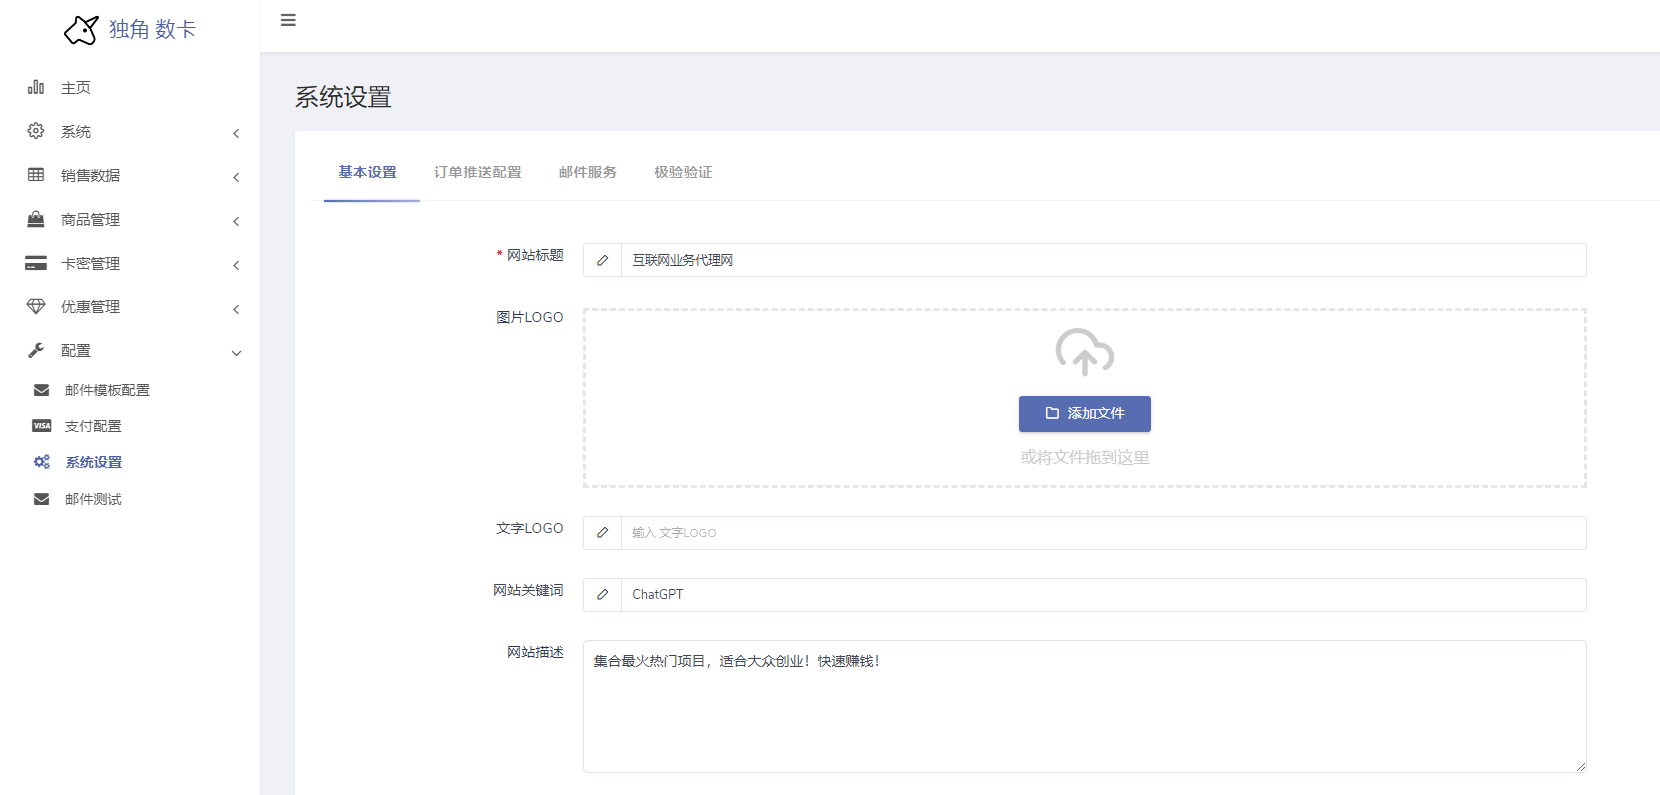Click the hamburger menu icon to collapse sidebar
Viewport: 1660px width, 795px height.
288,20
